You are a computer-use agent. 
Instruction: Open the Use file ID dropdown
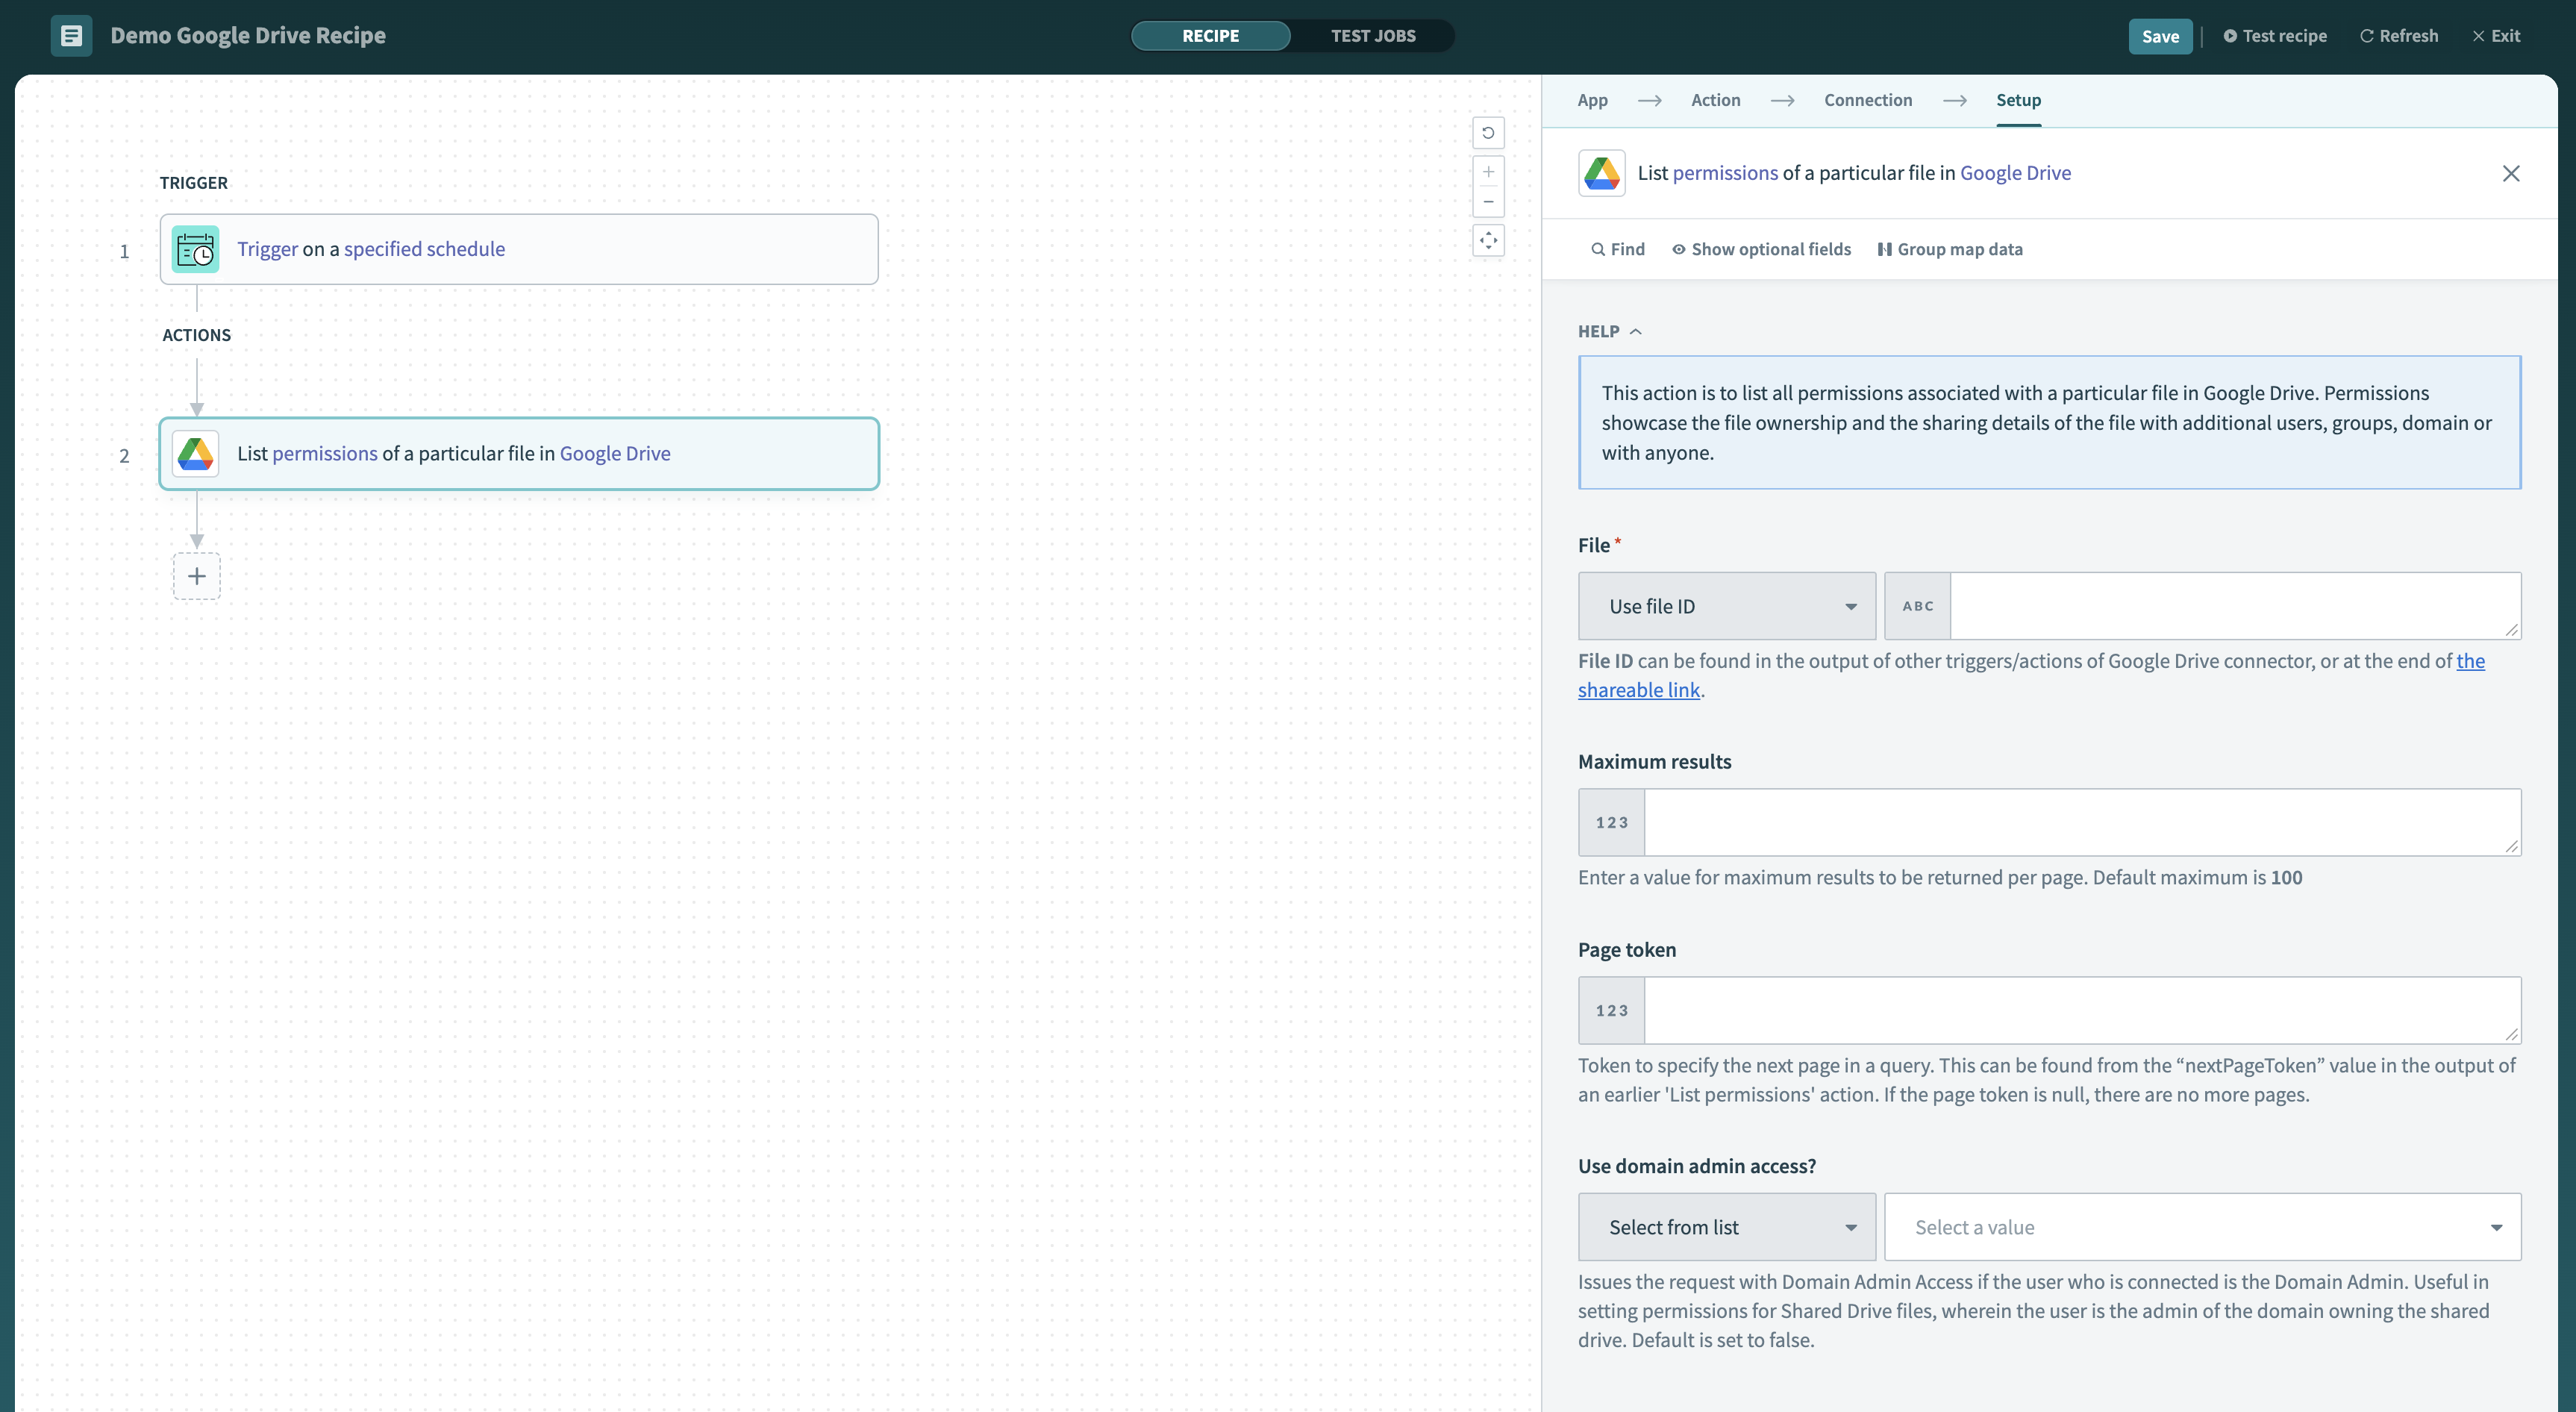coord(1726,606)
